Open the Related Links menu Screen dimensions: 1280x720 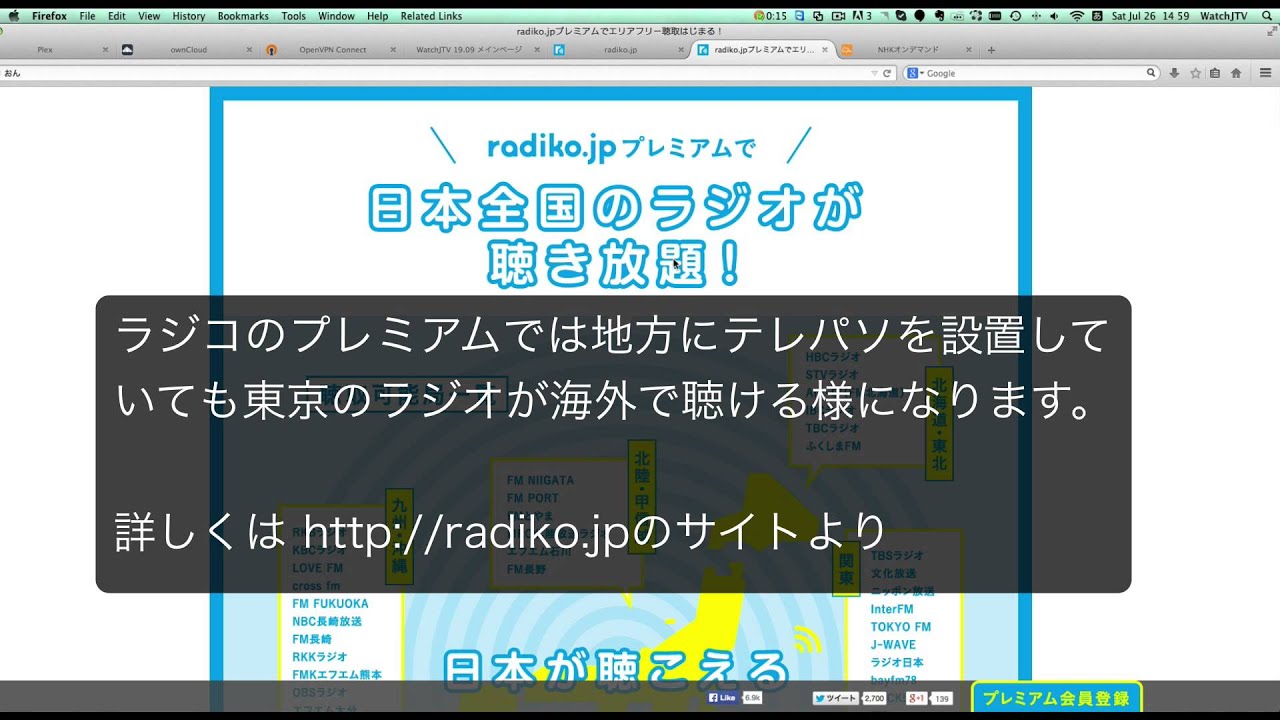(431, 16)
